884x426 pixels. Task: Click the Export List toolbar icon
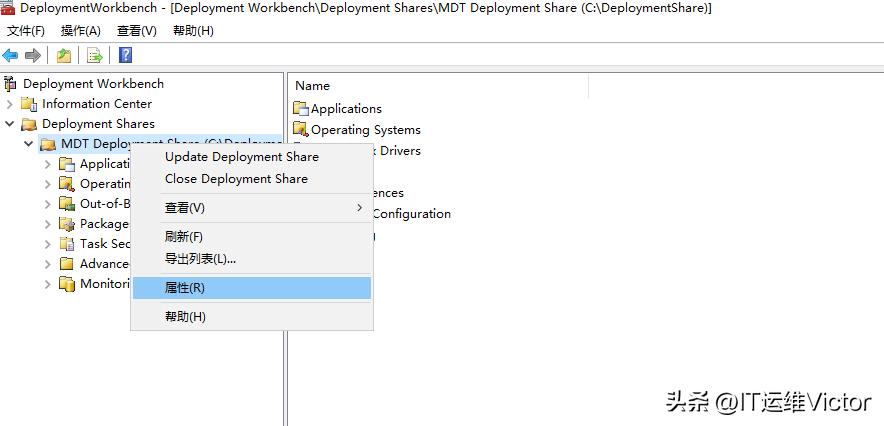95,55
